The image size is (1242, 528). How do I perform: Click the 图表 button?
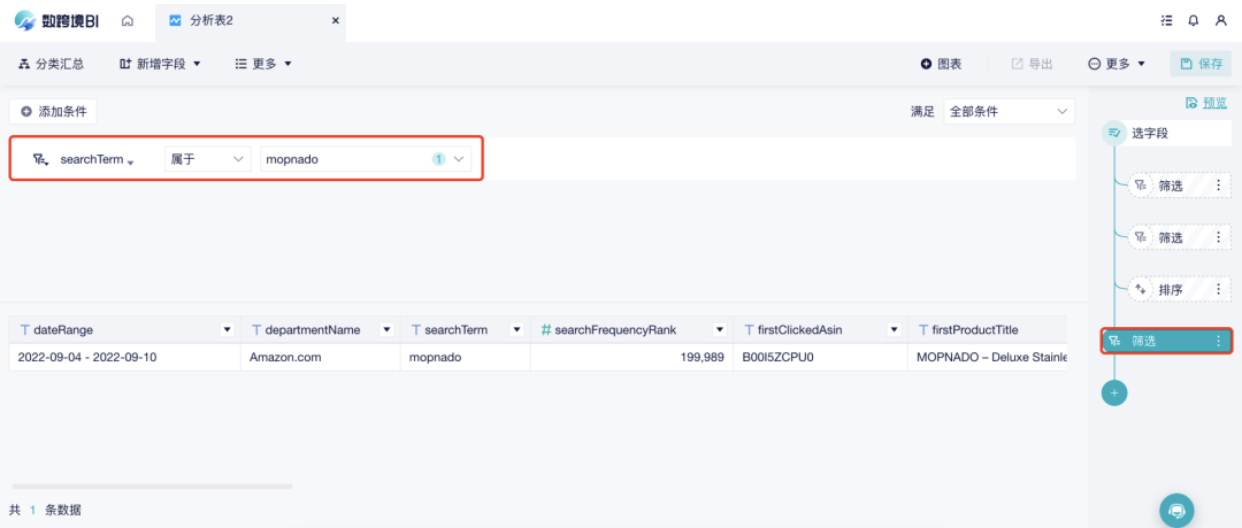(x=941, y=64)
